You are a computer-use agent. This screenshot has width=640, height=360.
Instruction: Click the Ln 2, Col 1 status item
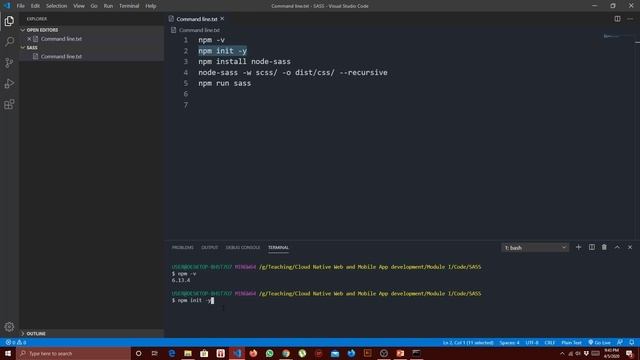[x=468, y=342]
